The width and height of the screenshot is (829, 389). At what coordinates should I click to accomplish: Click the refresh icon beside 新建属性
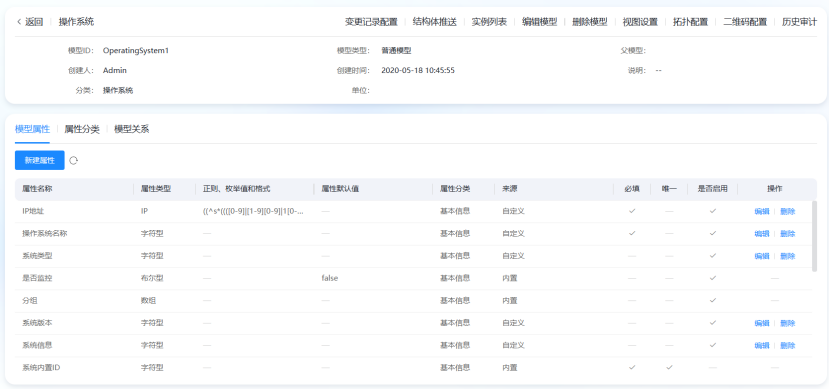[x=73, y=160]
